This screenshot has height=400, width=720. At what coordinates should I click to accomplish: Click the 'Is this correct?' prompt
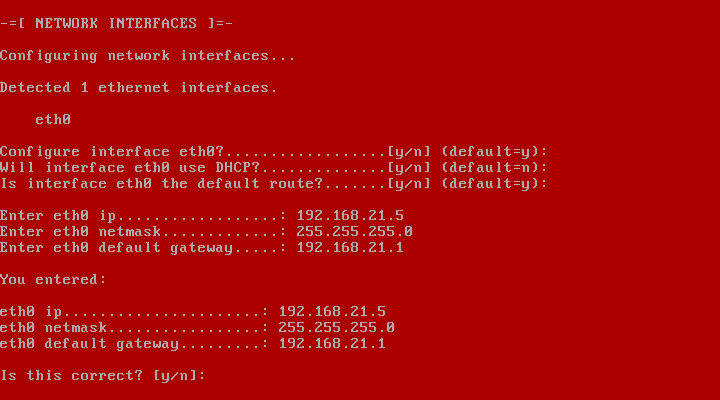[71, 376]
